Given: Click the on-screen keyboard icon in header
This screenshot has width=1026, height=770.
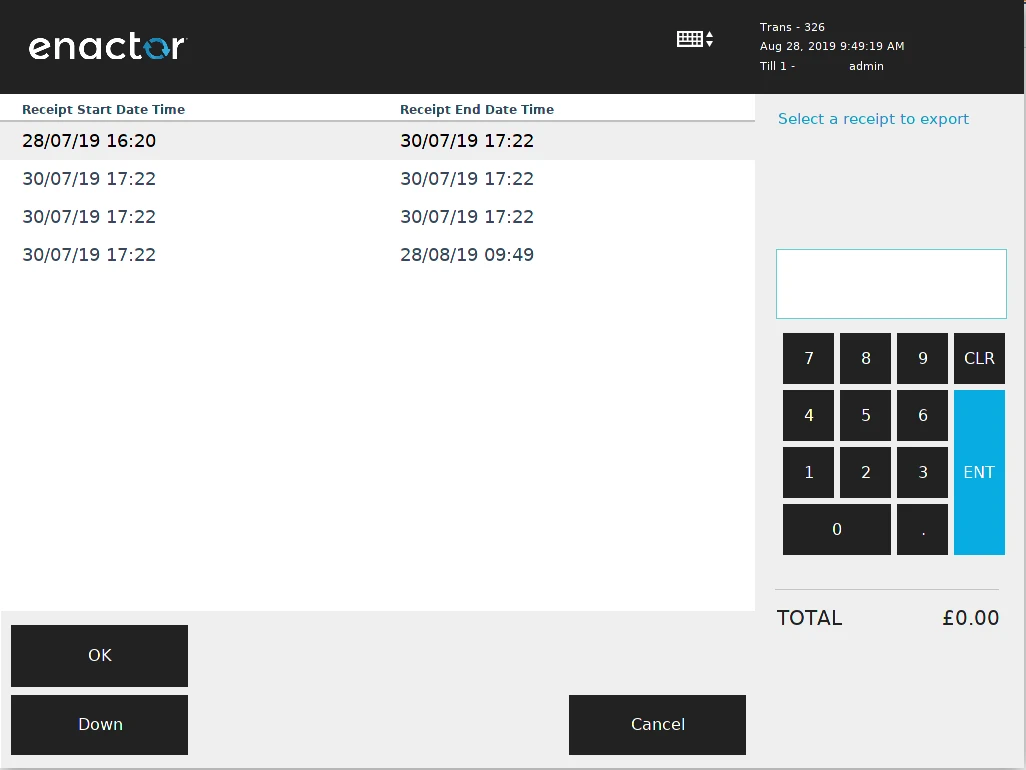Looking at the screenshot, I should (x=694, y=39).
